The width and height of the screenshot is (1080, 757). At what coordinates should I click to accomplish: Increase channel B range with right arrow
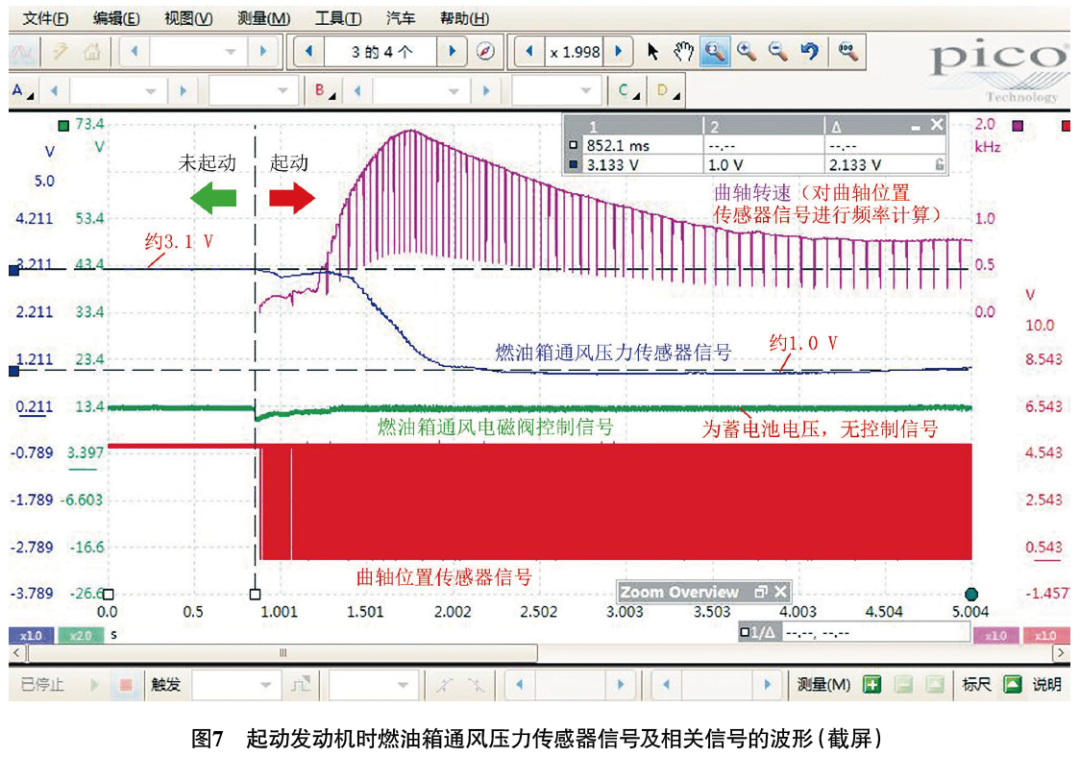pos(486,91)
